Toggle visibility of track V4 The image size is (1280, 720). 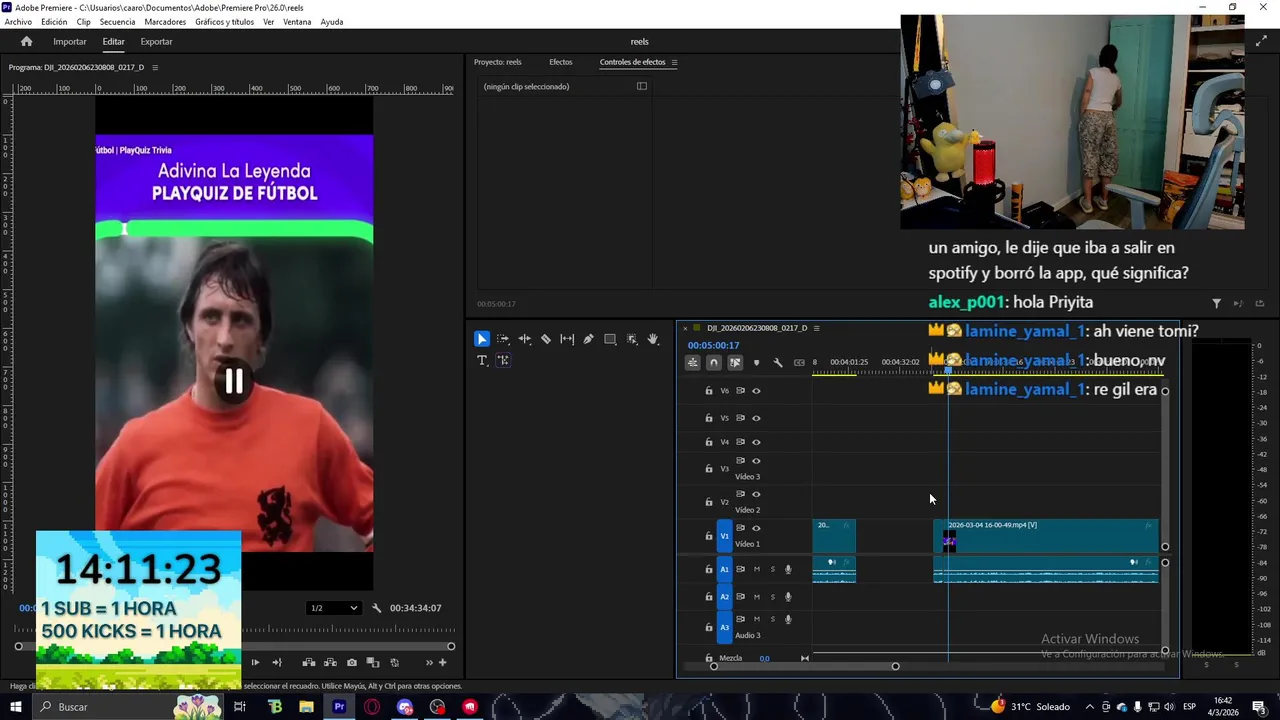(756, 442)
